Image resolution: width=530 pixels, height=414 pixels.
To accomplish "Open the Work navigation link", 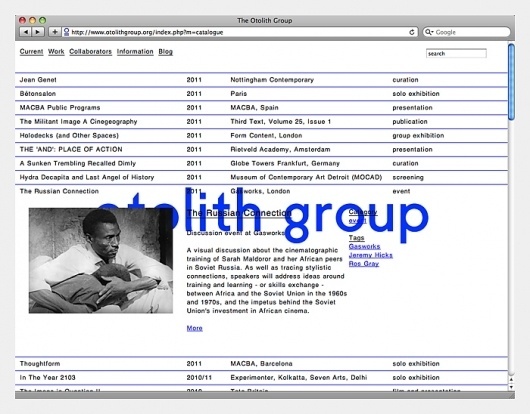I will point(56,52).
